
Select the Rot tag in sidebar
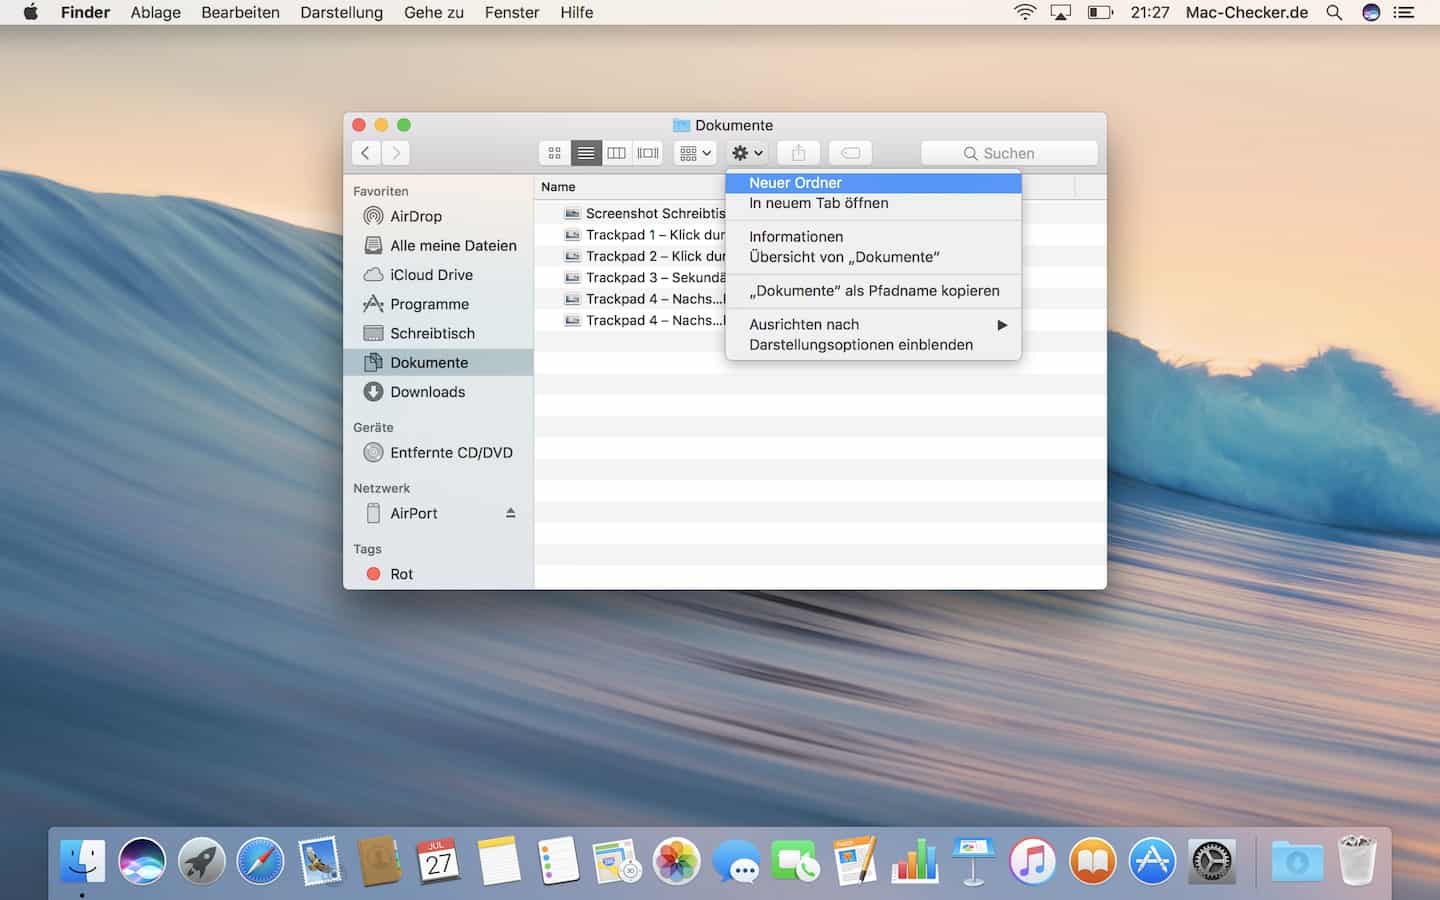coord(438,574)
